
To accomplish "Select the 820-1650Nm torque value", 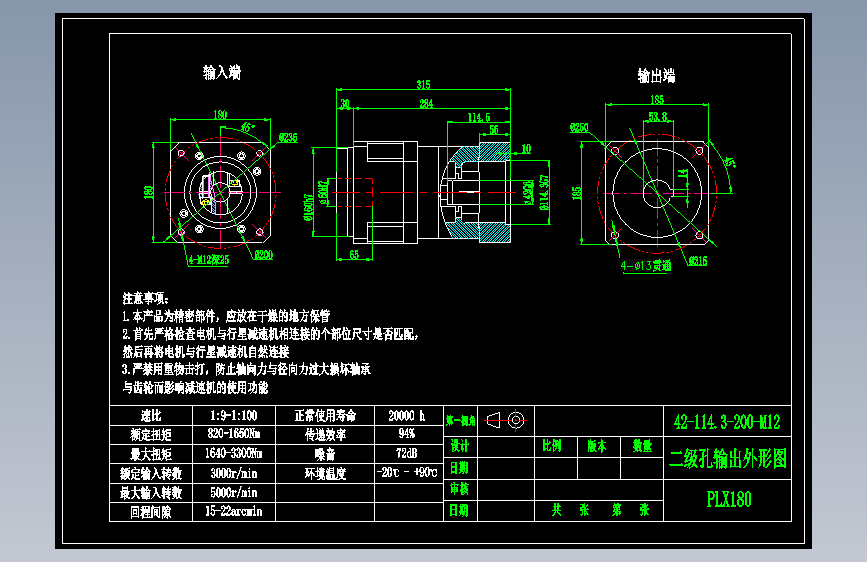I will [x=234, y=433].
